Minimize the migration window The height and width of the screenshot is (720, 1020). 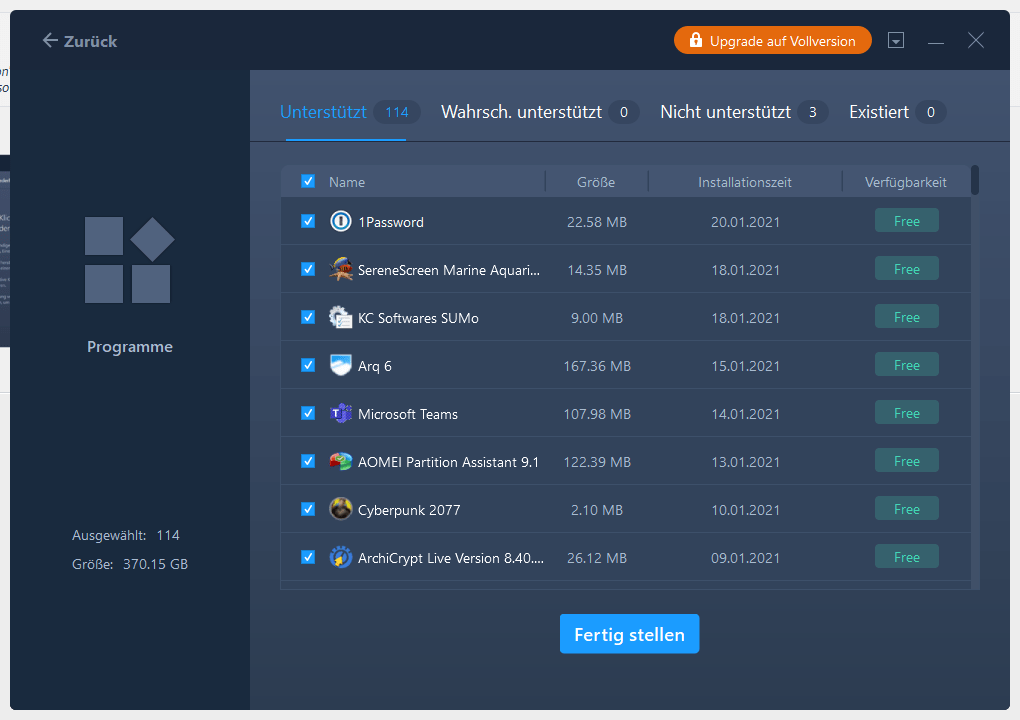click(x=935, y=42)
